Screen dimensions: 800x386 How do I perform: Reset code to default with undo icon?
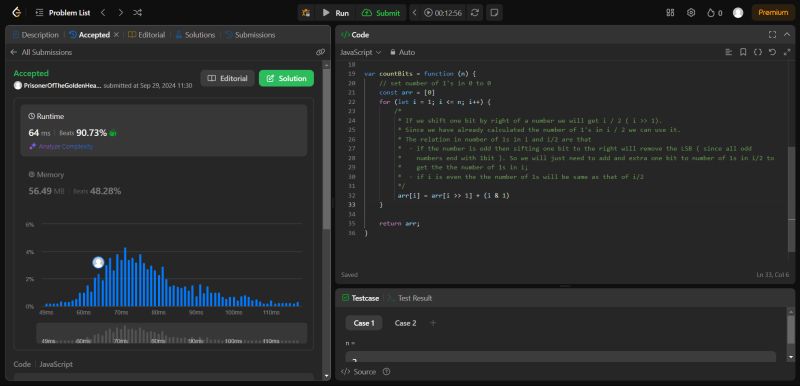tap(772, 52)
